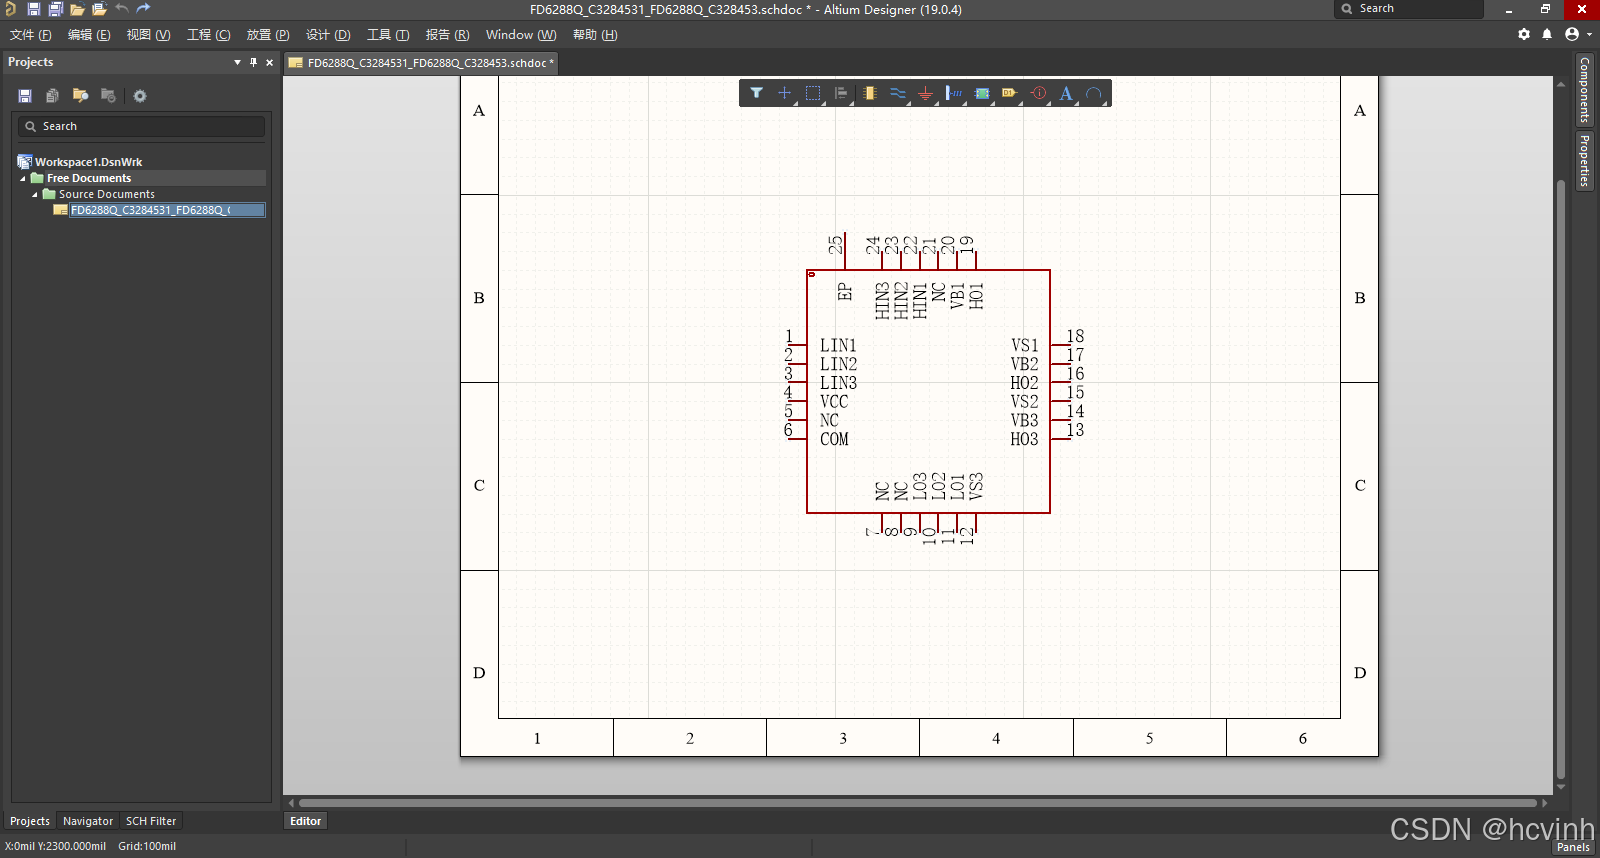Click the selection filter funnel icon
The height and width of the screenshot is (858, 1600).
[757, 93]
